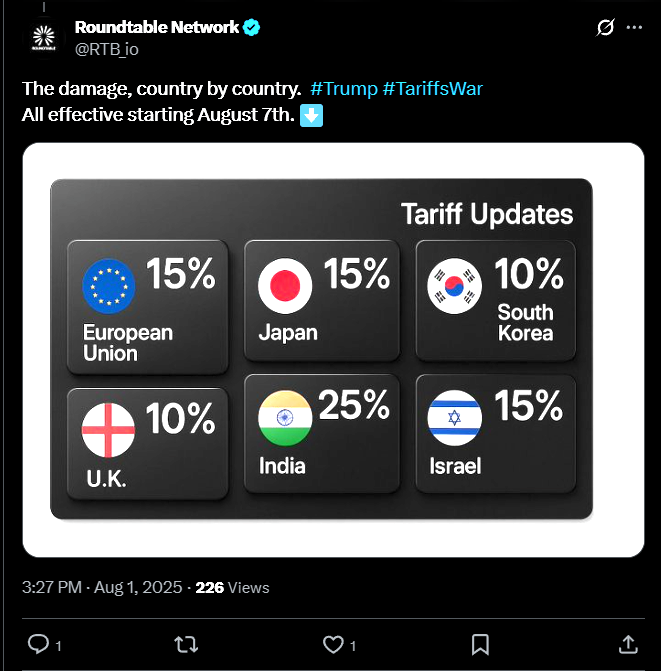Repost this tweet with the retweet icon
Screen dimensions: 661x671
[186, 644]
